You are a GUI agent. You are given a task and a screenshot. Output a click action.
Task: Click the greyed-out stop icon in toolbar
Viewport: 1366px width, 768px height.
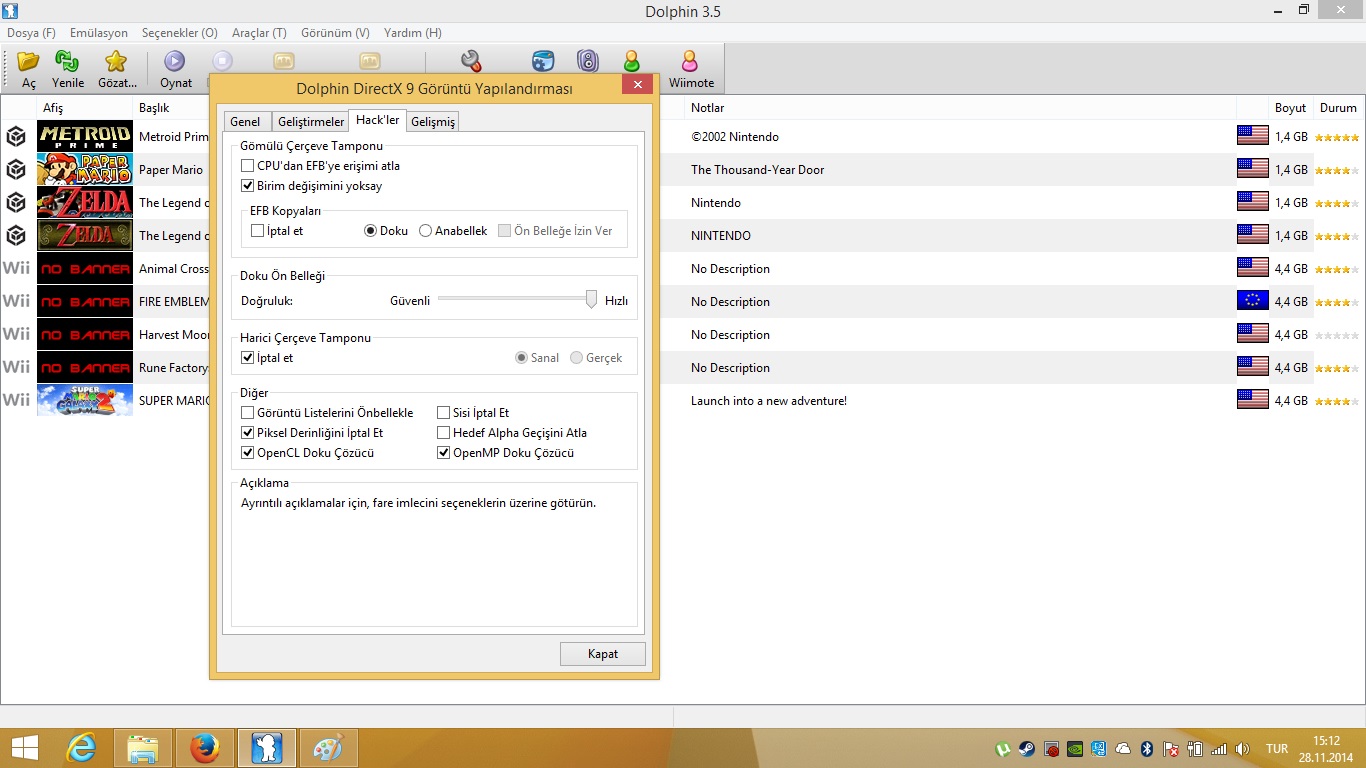pos(223,61)
